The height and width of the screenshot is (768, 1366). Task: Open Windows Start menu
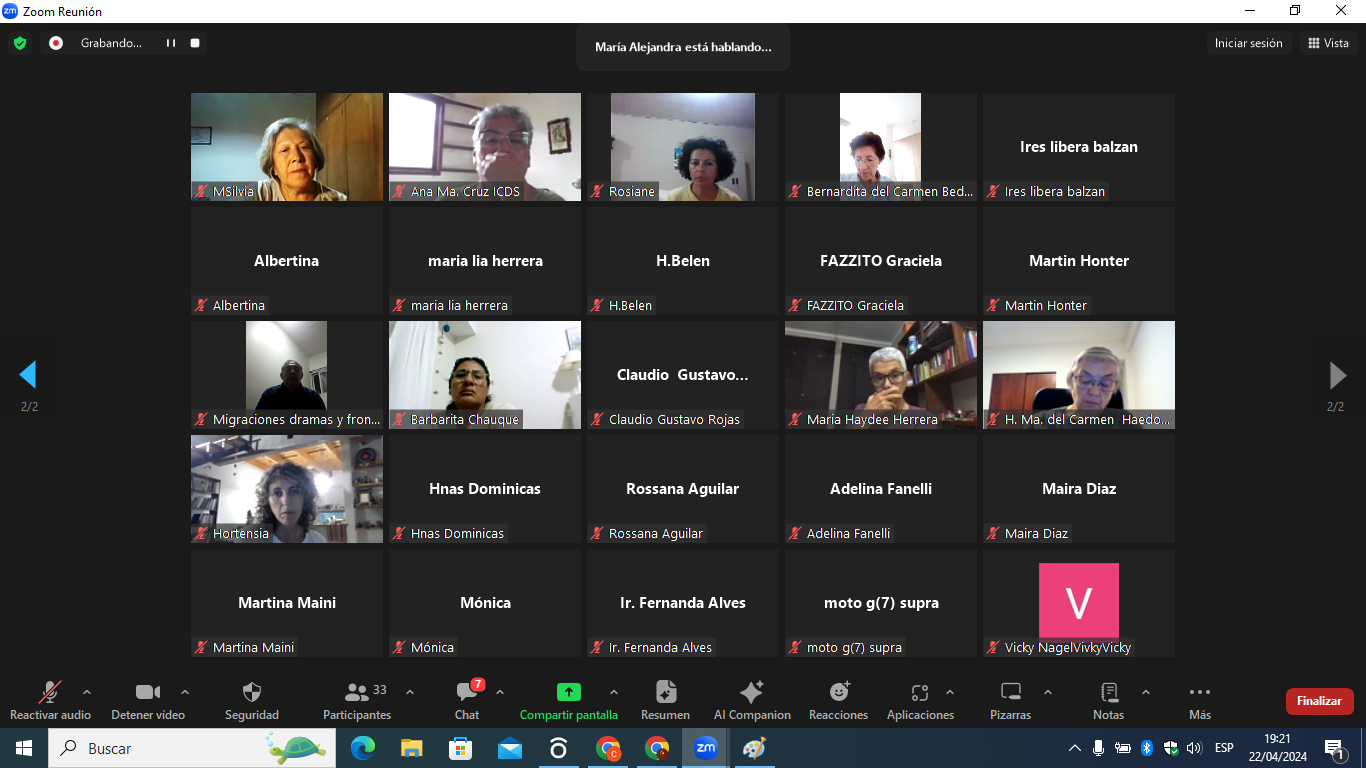tap(23, 748)
